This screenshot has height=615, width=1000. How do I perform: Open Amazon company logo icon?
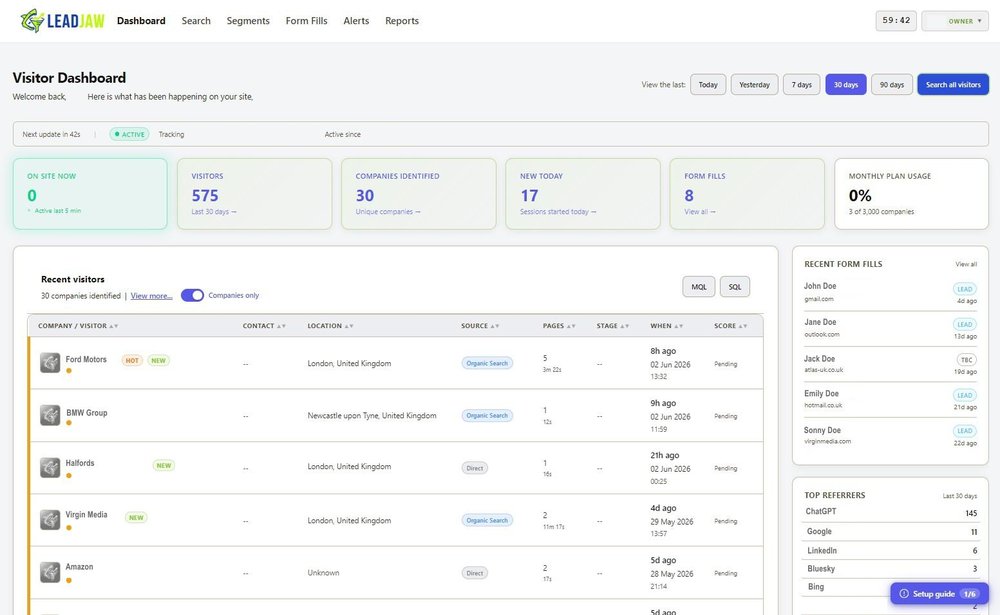click(x=50, y=572)
